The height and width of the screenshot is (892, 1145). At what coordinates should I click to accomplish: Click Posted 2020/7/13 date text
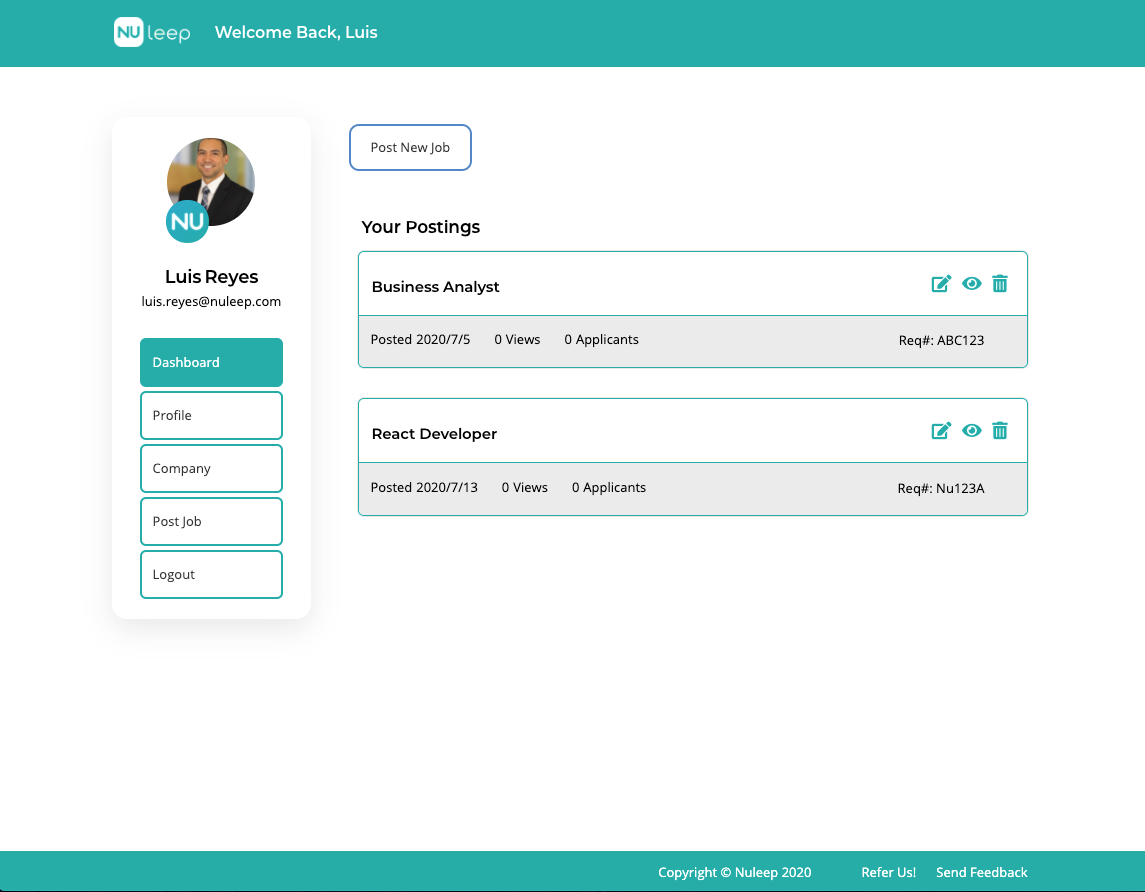[x=424, y=488]
